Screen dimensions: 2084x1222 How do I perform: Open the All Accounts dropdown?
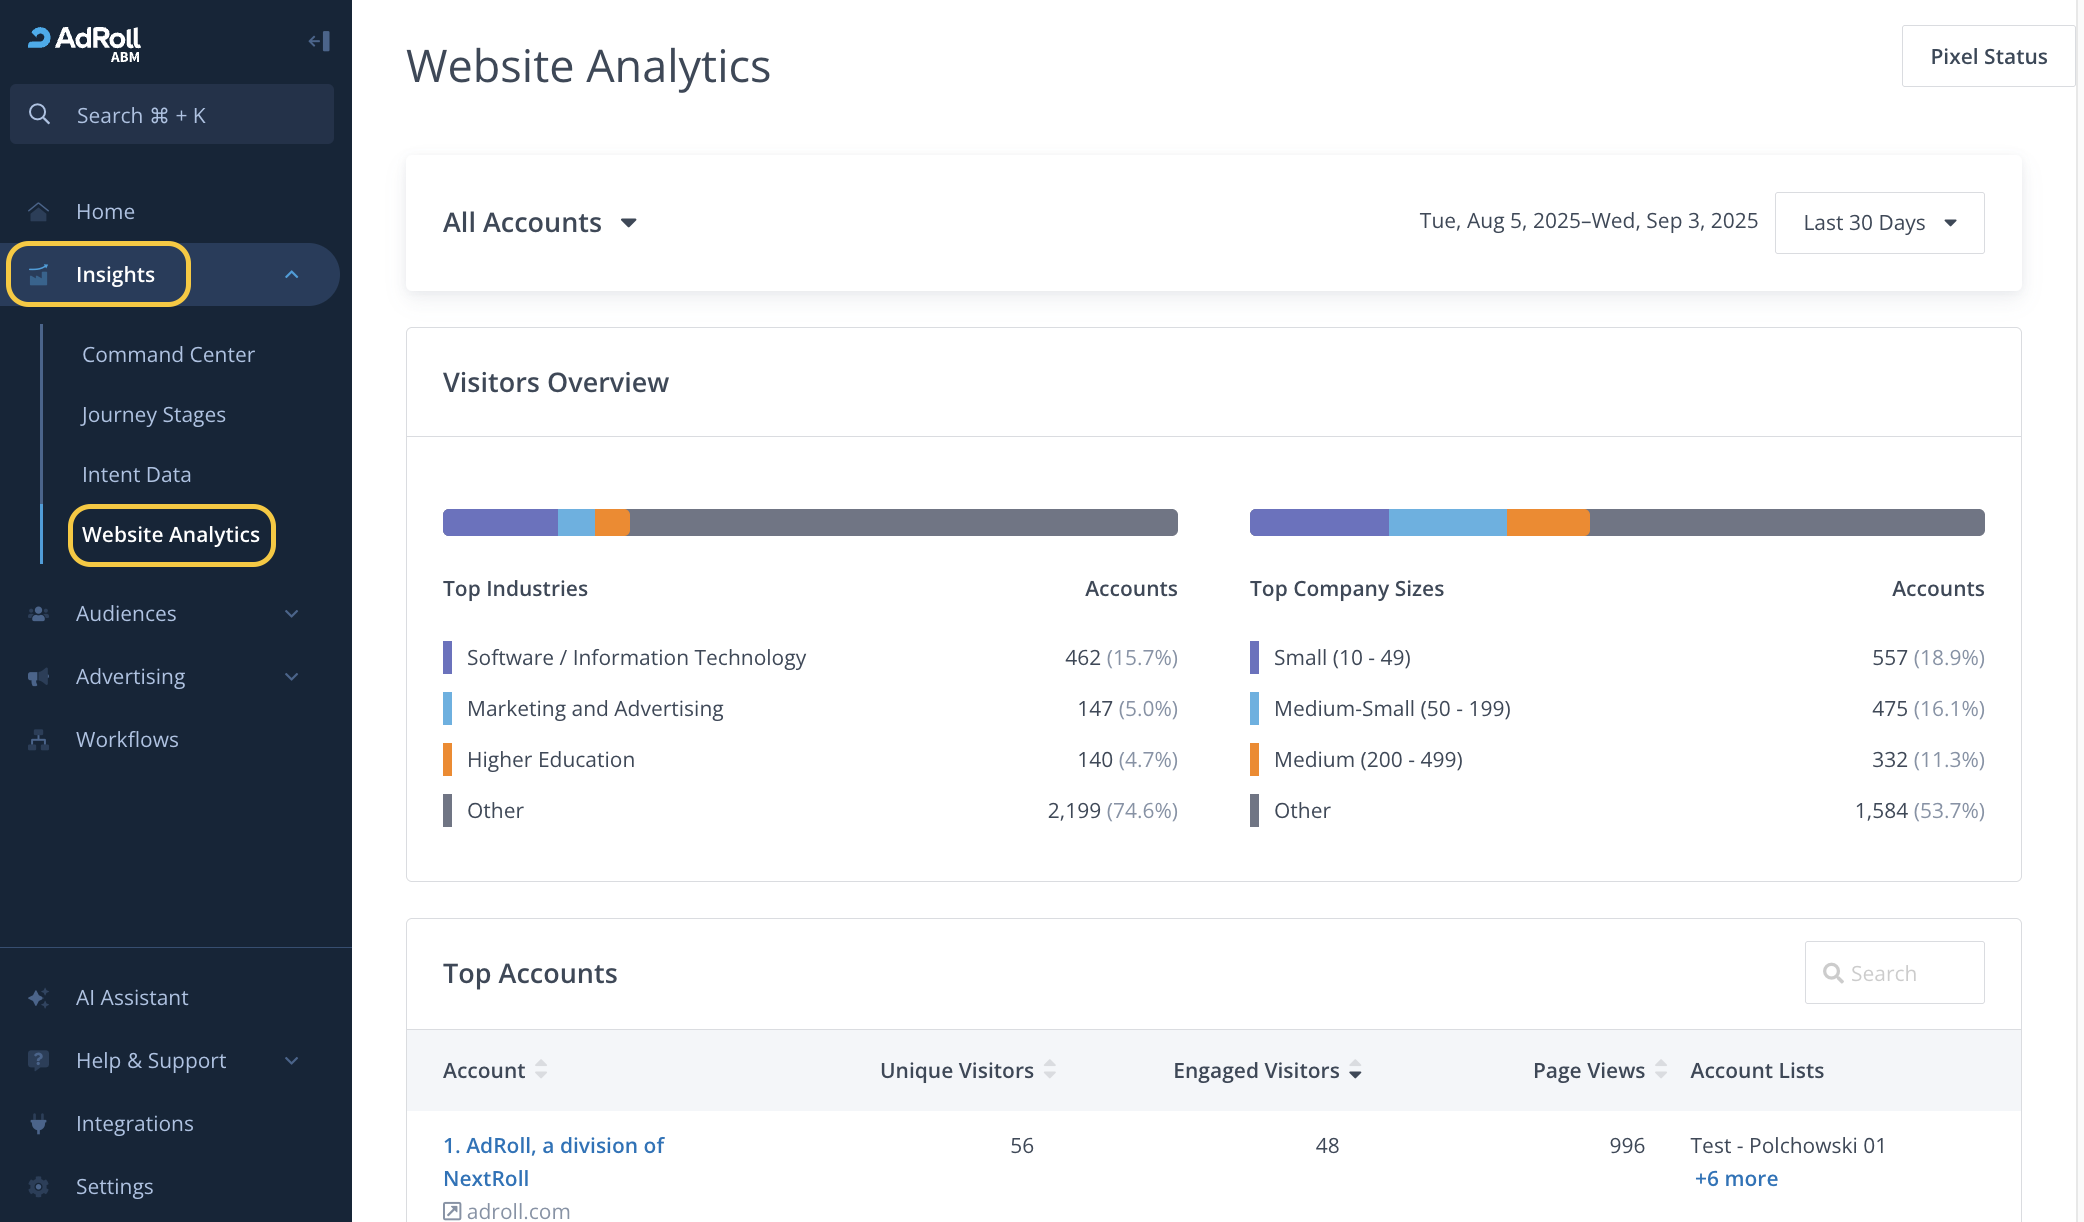tap(540, 222)
